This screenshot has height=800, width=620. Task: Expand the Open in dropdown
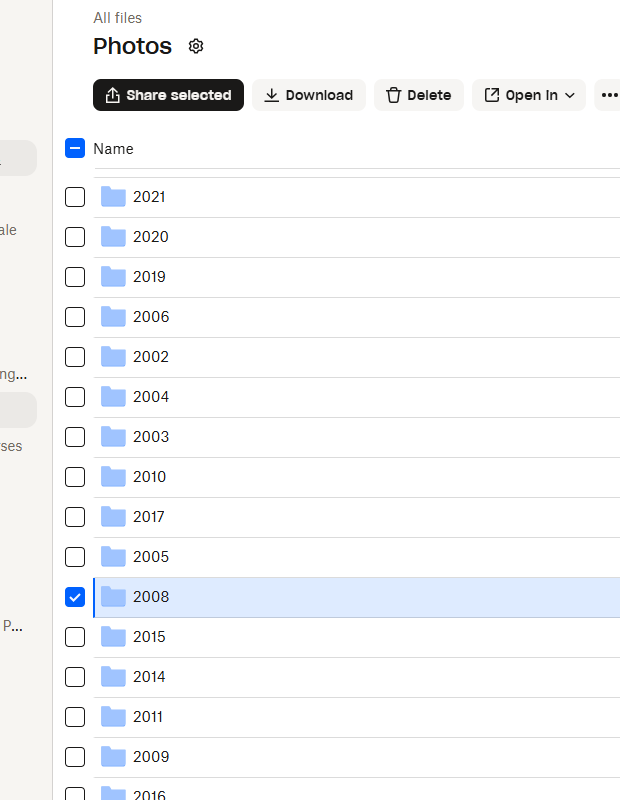pyautogui.click(x=529, y=95)
